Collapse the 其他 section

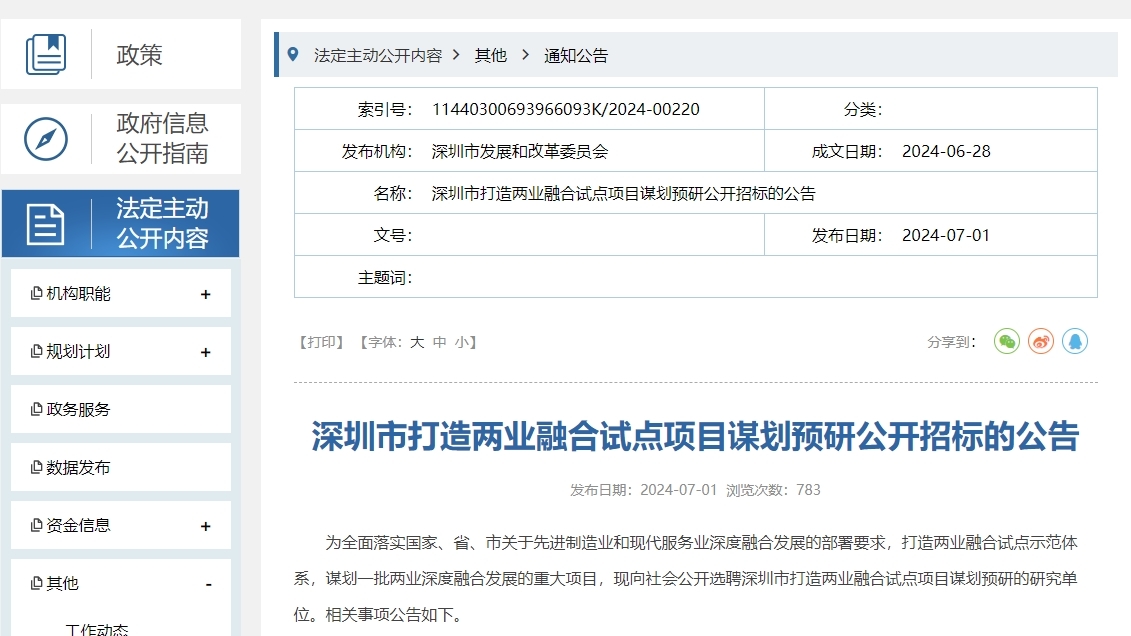pos(208,584)
